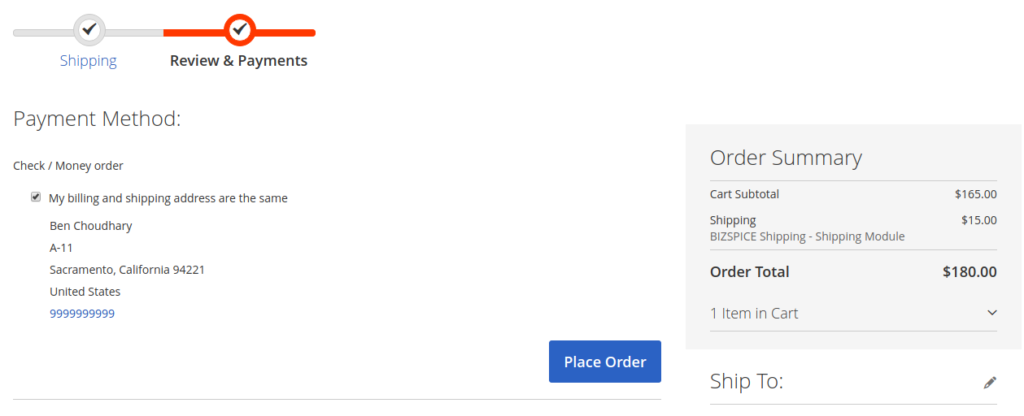The width and height of the screenshot is (1024, 416).
Task: Select the Review & Payments step label
Action: pos(238,61)
